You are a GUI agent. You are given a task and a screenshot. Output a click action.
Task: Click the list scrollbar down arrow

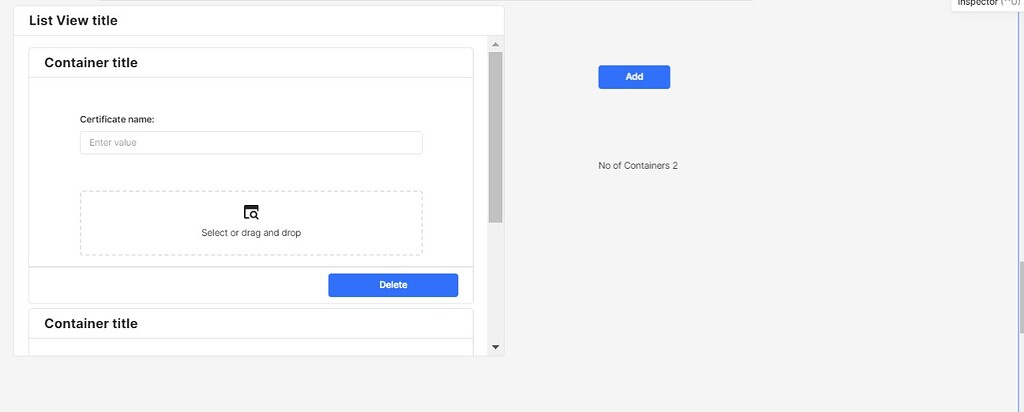click(495, 346)
